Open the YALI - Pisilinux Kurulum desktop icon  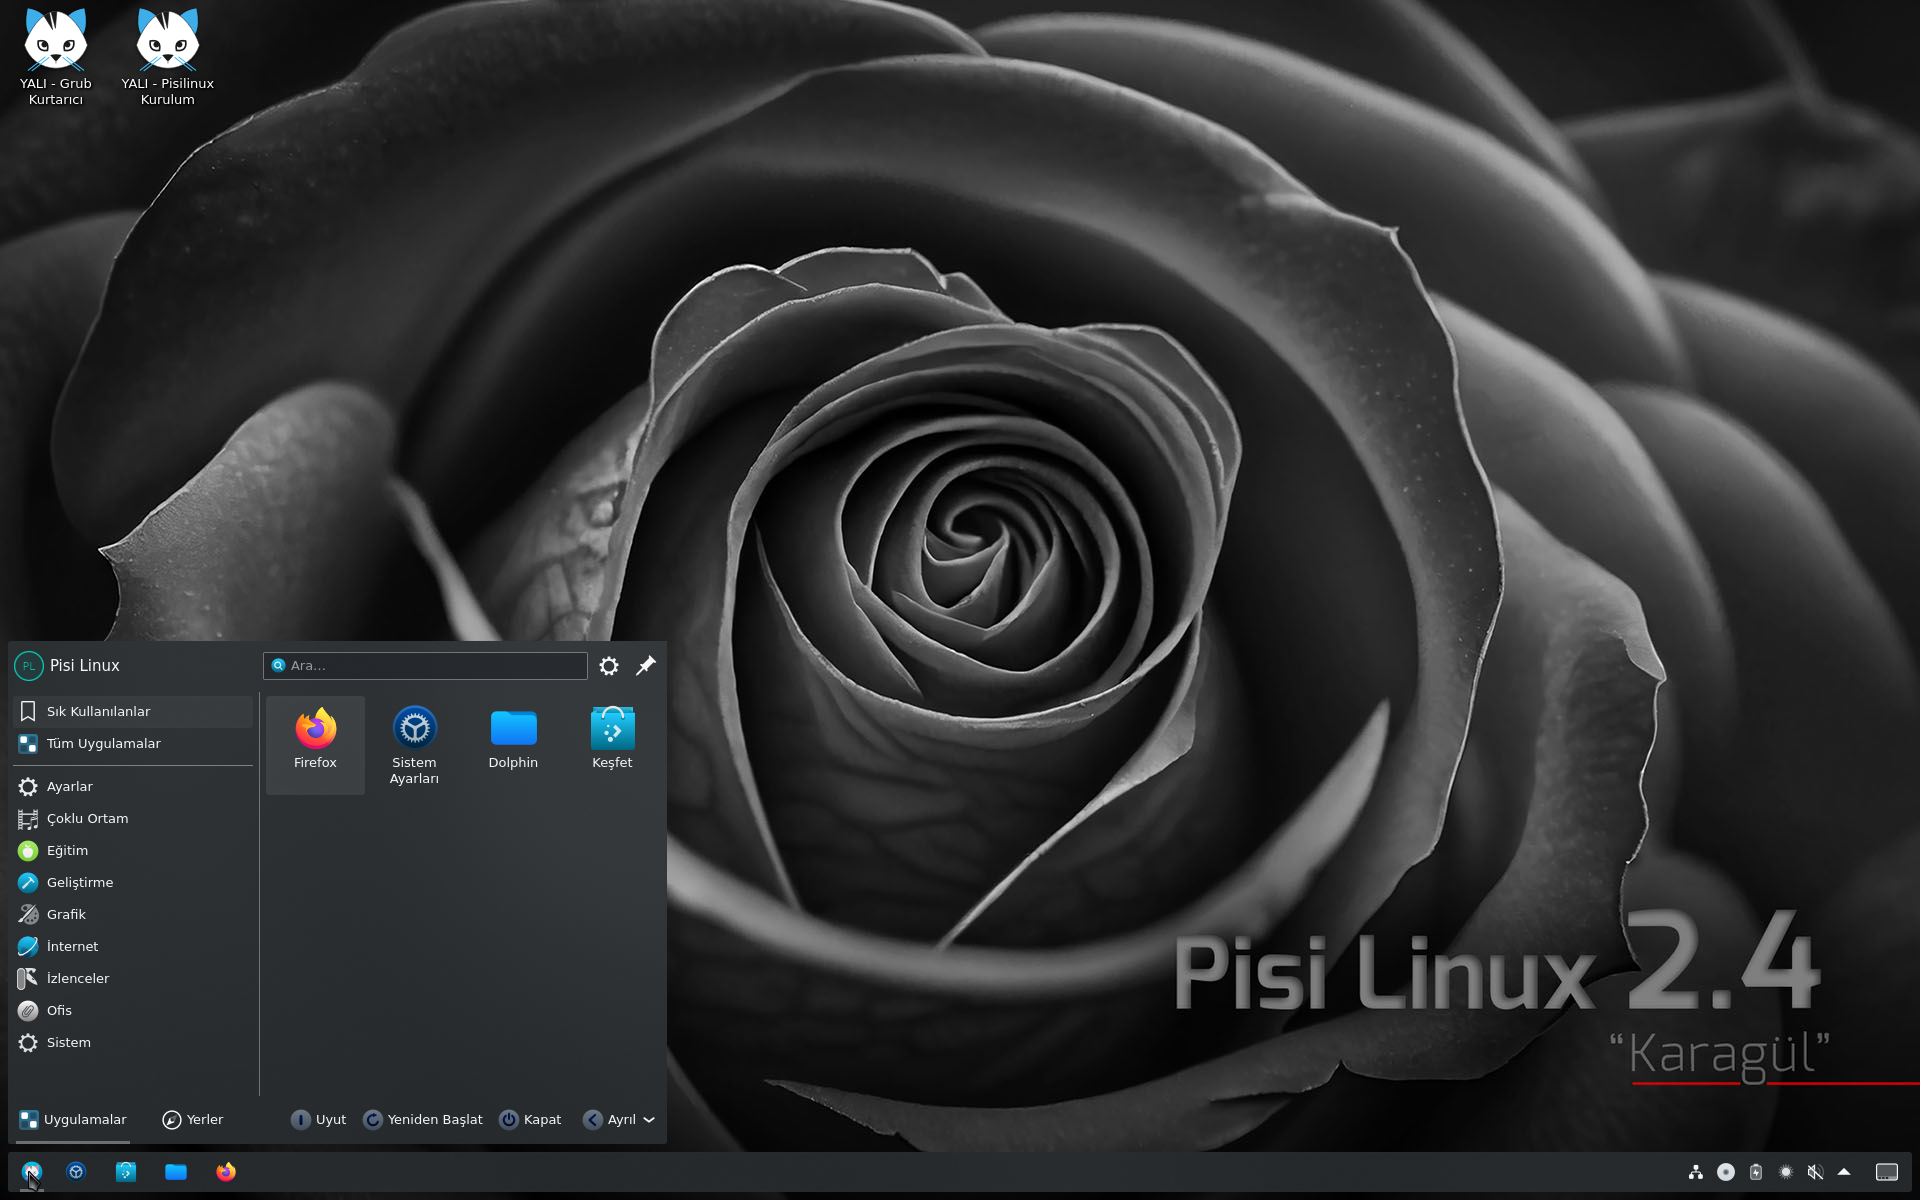pos(168,56)
